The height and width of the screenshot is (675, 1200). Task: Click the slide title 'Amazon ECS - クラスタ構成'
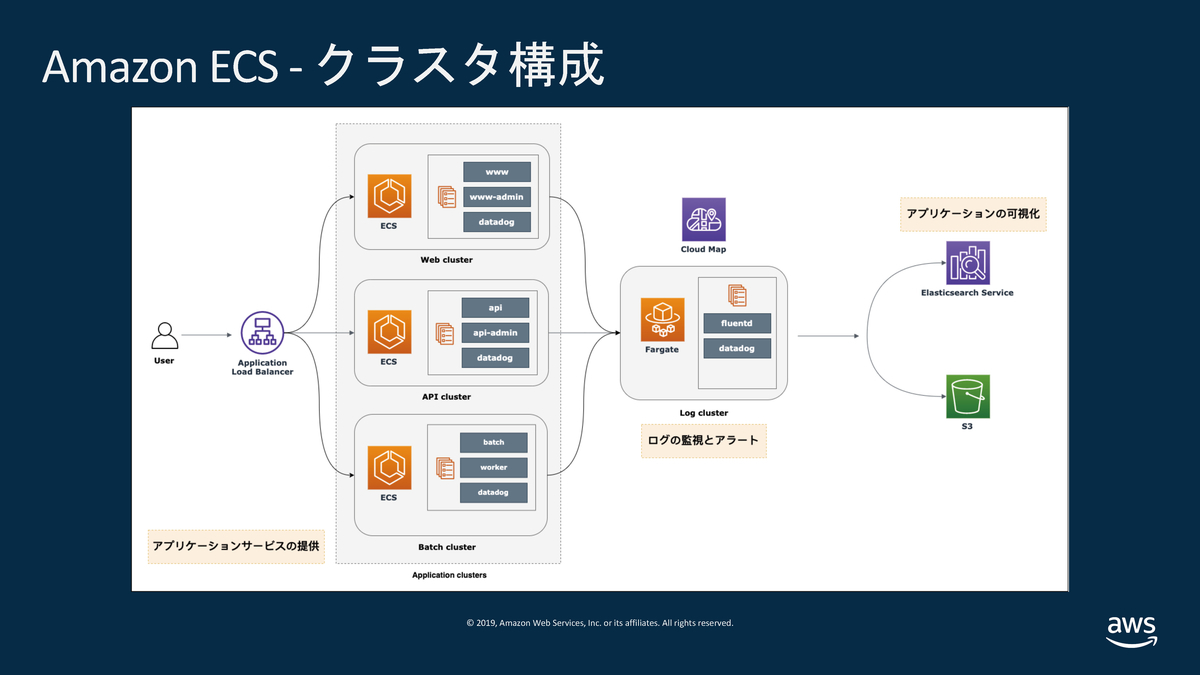[323, 67]
